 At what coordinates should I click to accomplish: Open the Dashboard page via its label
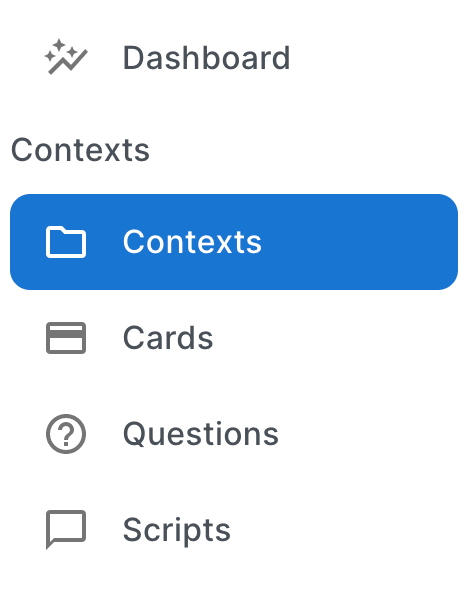click(x=206, y=58)
